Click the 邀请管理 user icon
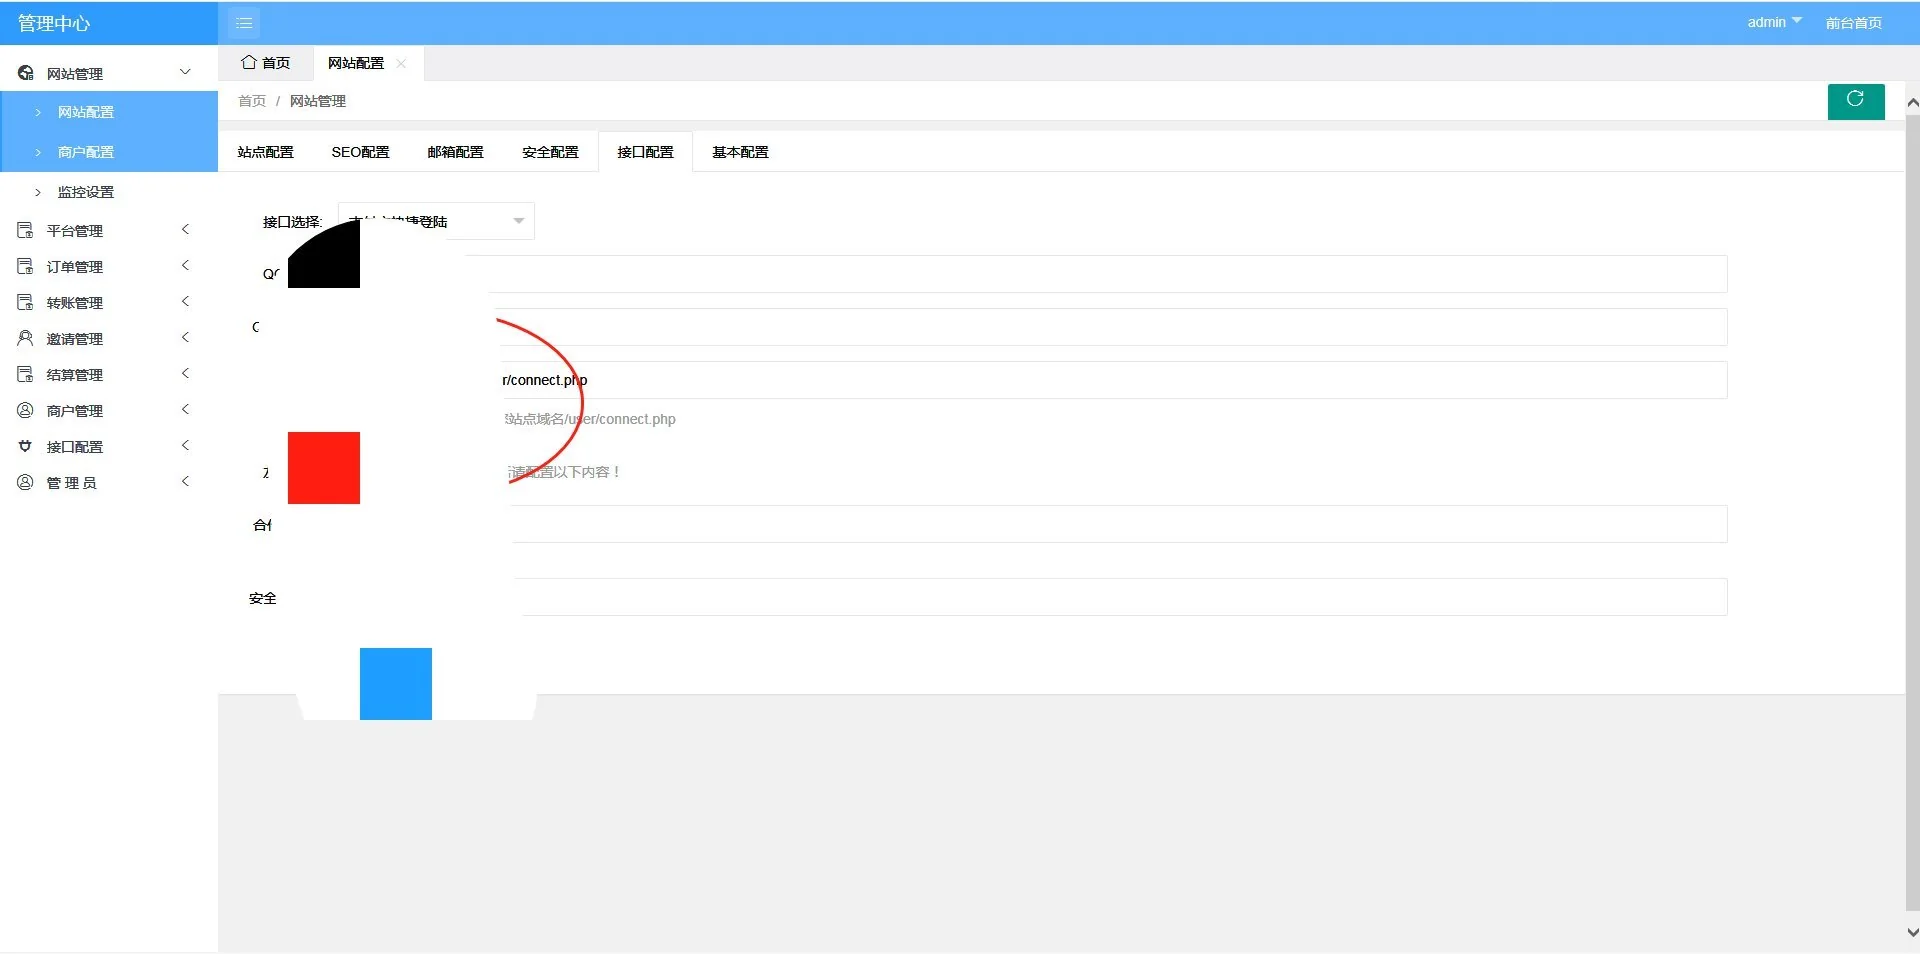 coord(25,339)
